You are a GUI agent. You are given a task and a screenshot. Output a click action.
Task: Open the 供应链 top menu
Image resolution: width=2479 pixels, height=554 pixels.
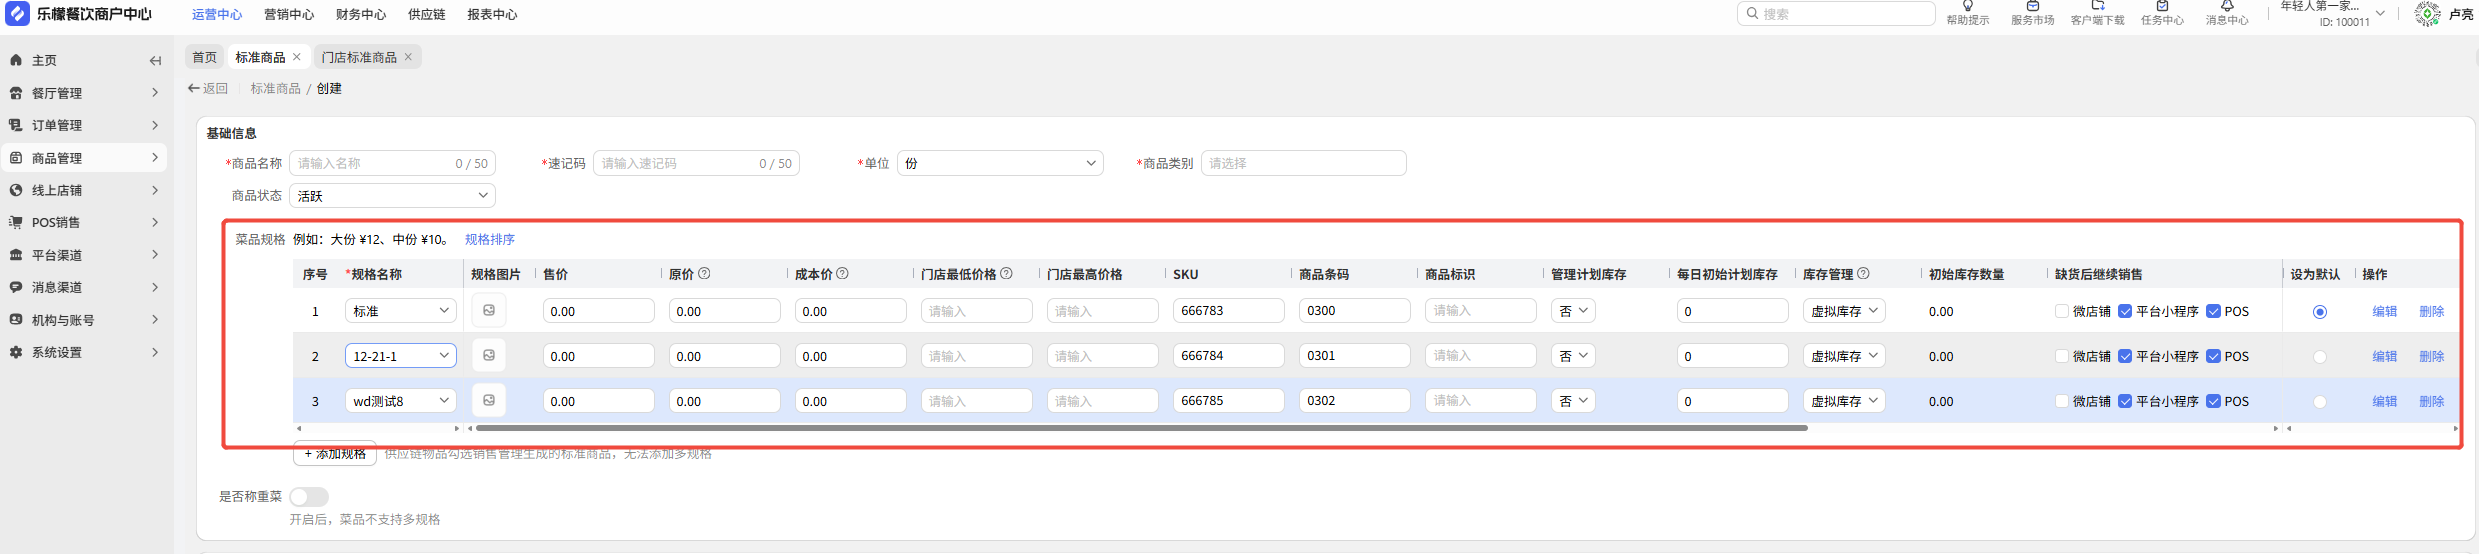(427, 14)
